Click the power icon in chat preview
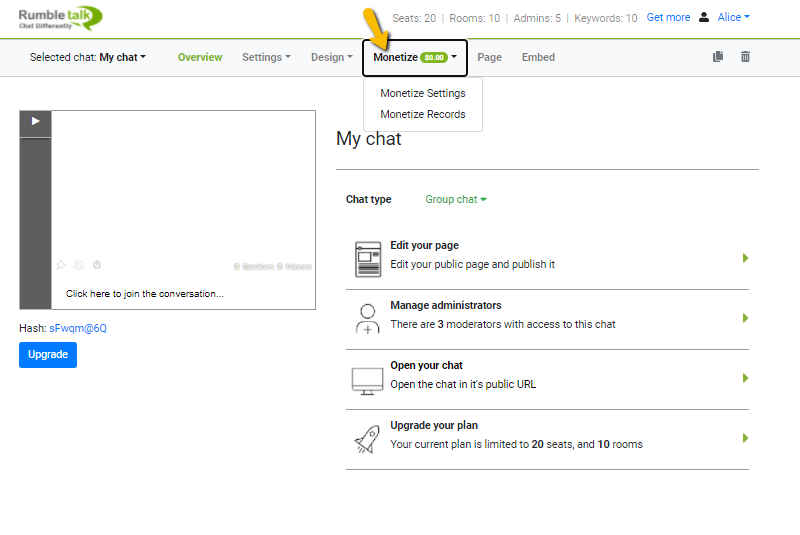Viewport: 800px width, 535px height. coord(97,265)
